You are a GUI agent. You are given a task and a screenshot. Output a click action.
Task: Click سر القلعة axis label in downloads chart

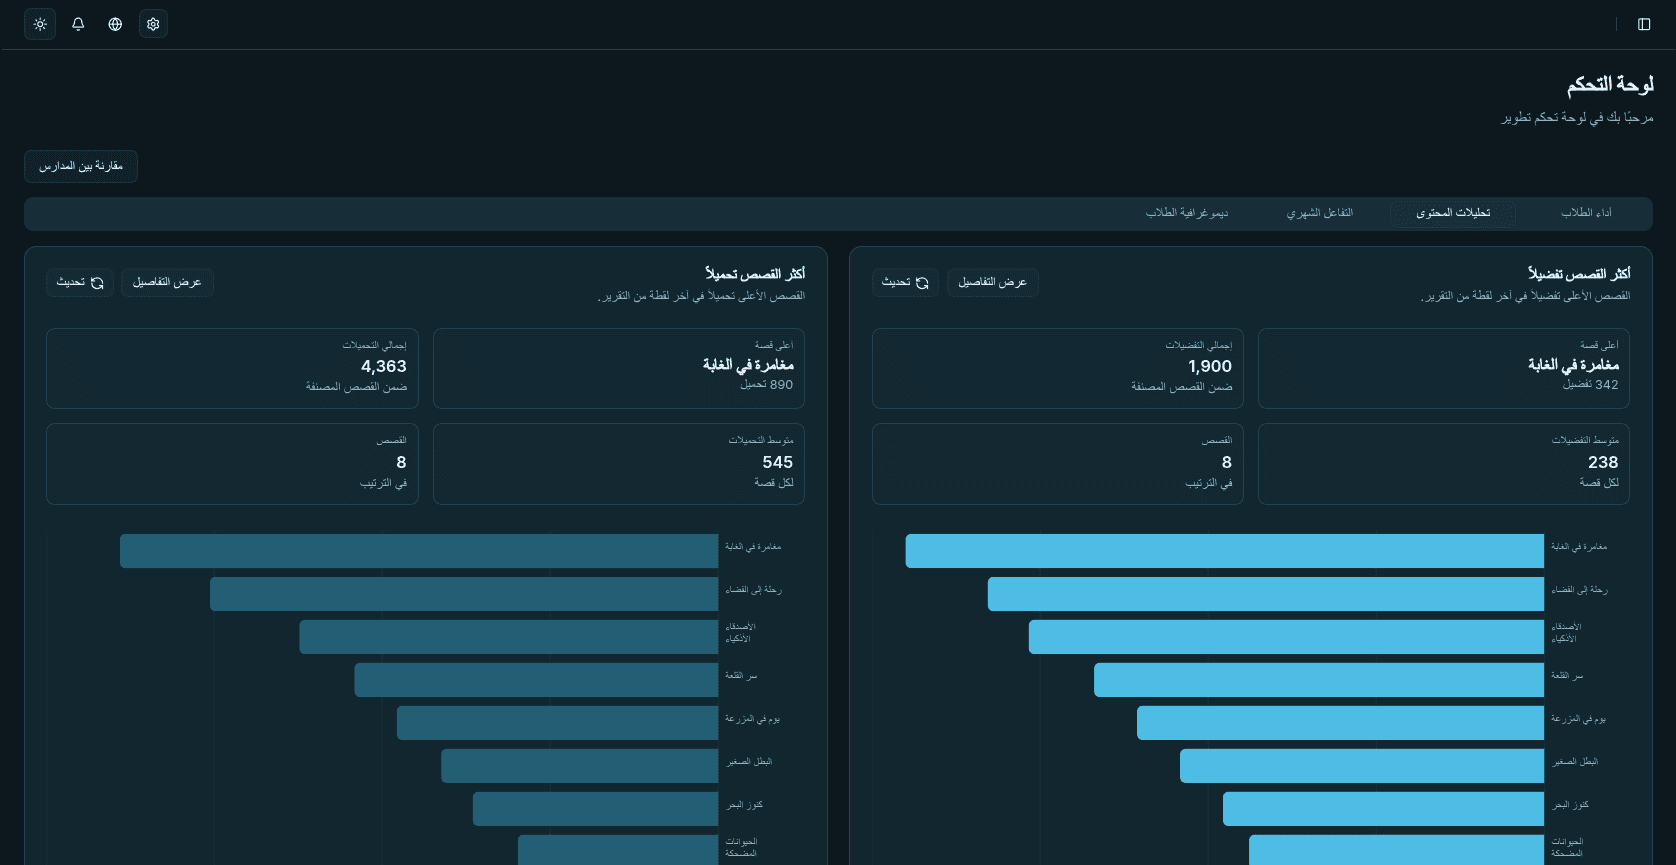click(741, 676)
